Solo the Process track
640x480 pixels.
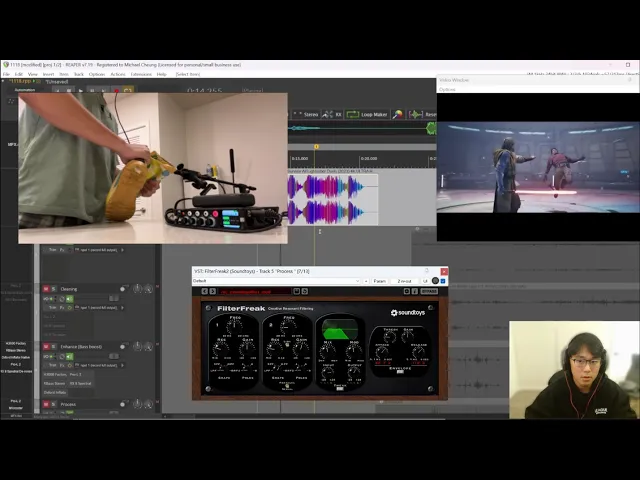(53, 404)
